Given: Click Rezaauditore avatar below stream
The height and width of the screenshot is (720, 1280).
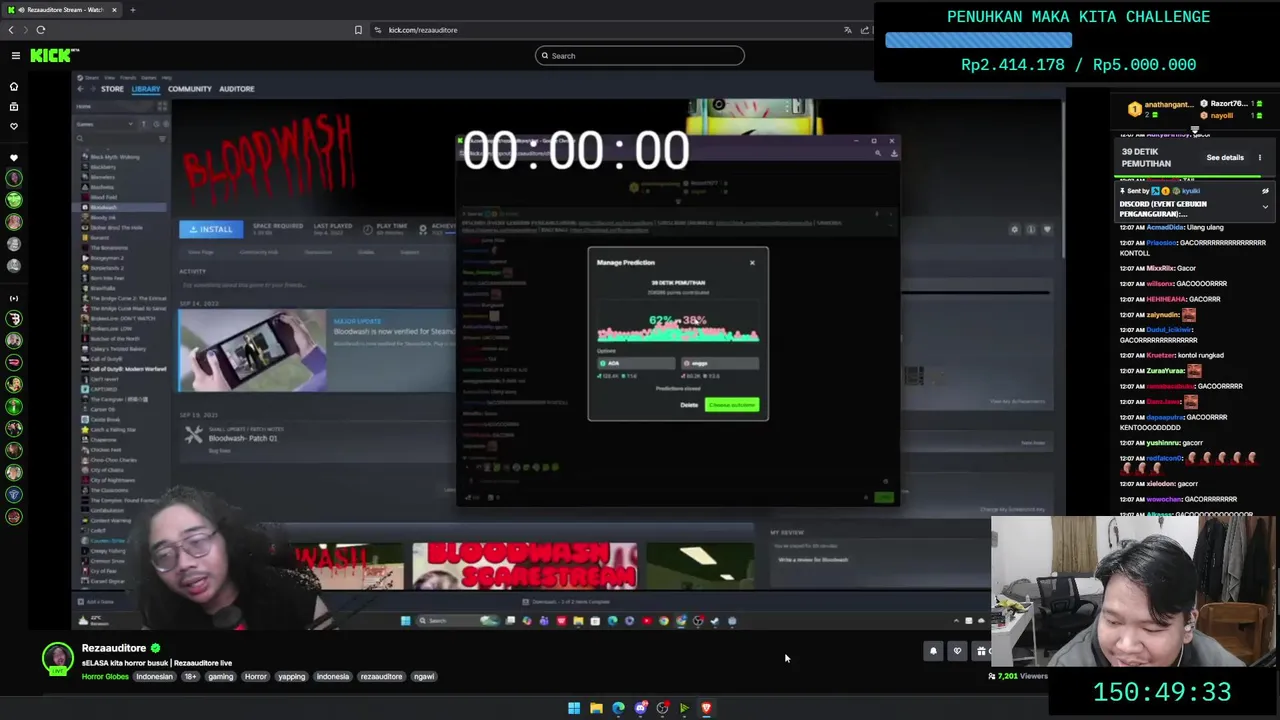Looking at the screenshot, I should [x=58, y=658].
